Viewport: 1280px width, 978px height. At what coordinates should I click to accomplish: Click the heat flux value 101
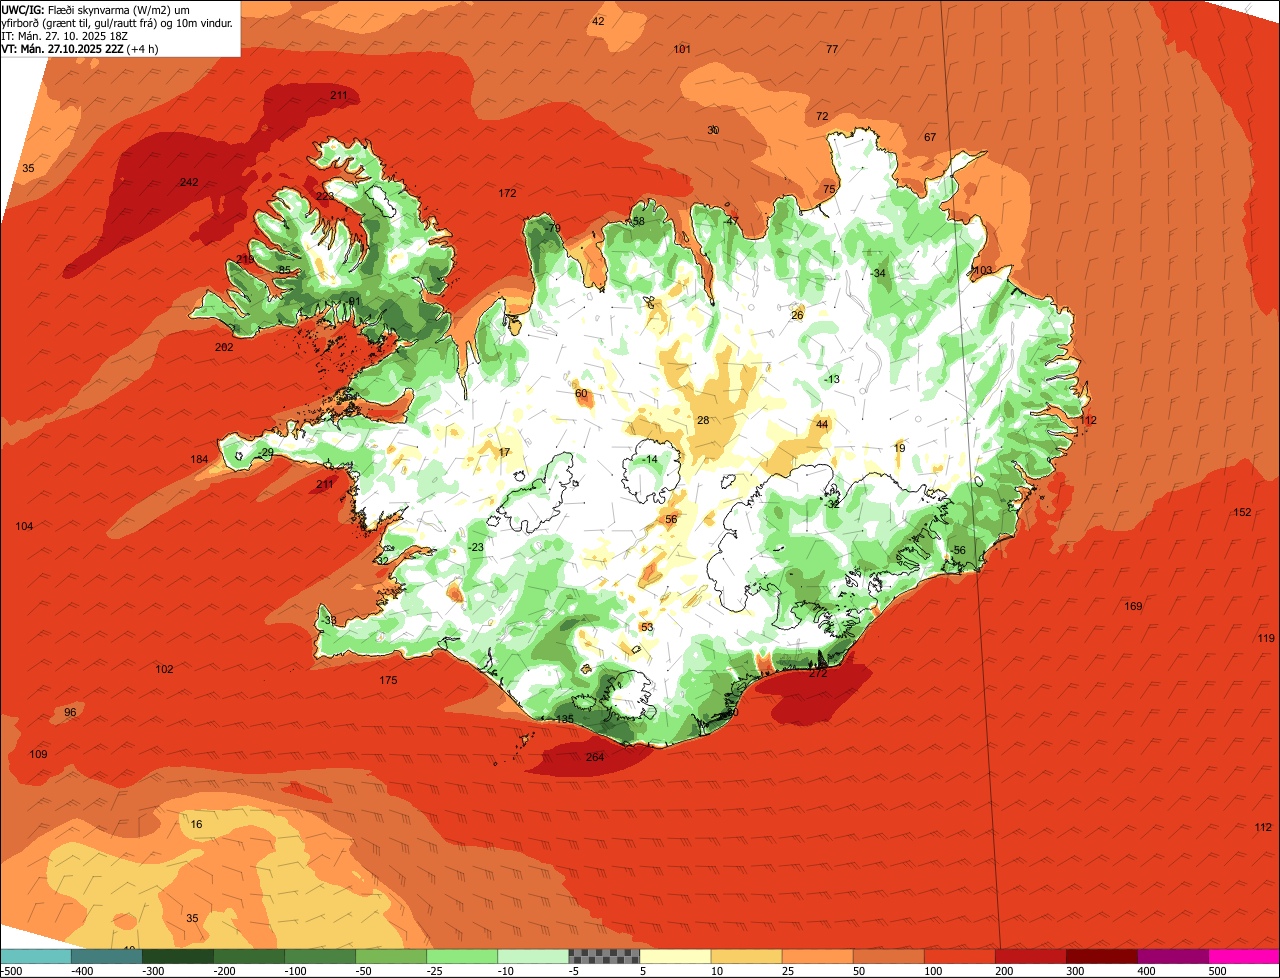[x=682, y=49]
